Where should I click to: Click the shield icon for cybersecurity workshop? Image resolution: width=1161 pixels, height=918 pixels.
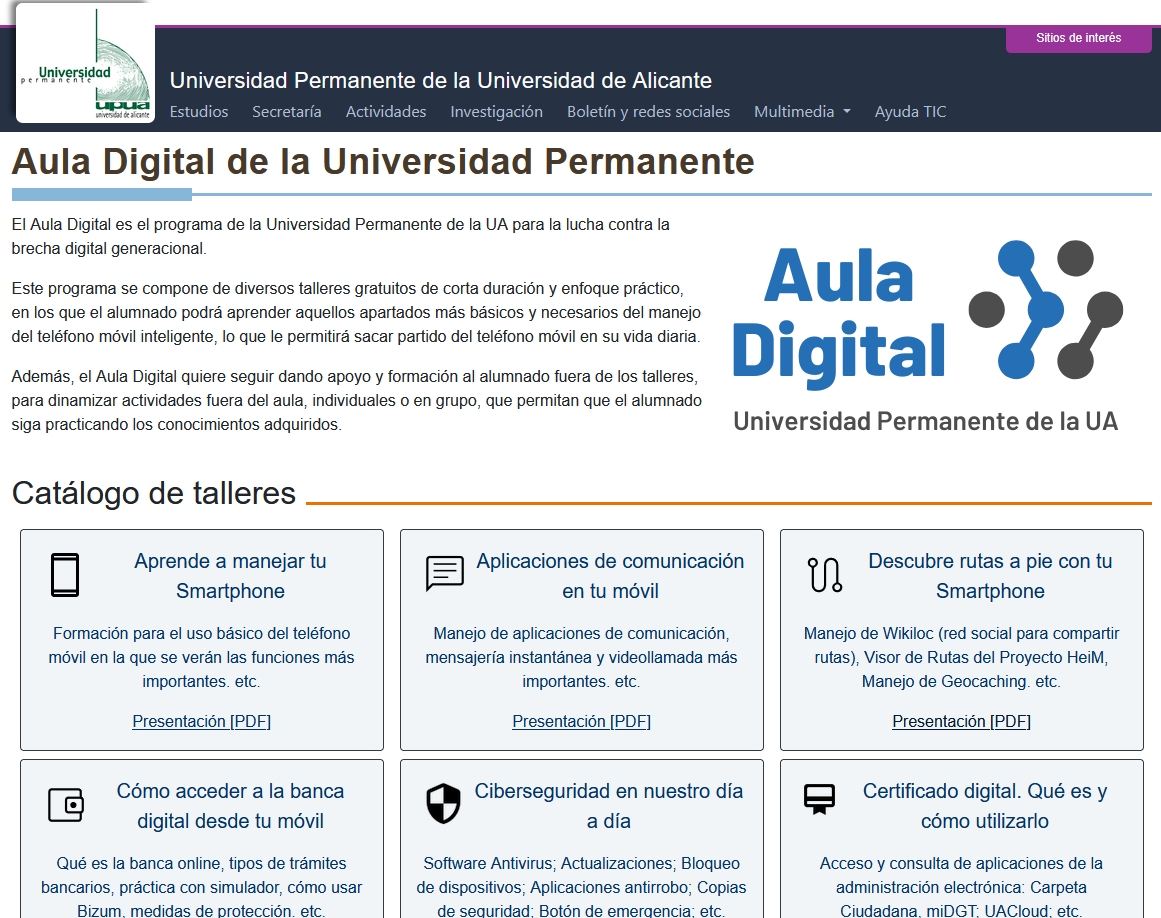pos(444,804)
